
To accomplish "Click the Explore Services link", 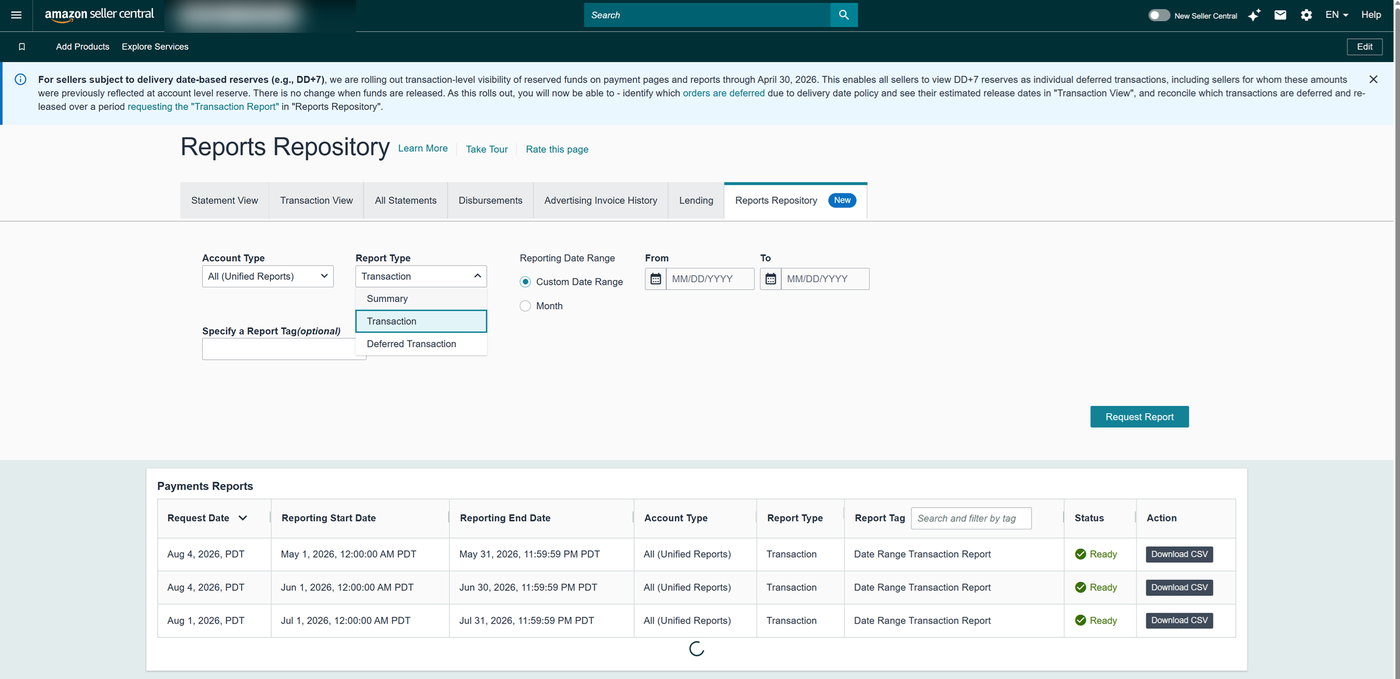I will (x=155, y=47).
